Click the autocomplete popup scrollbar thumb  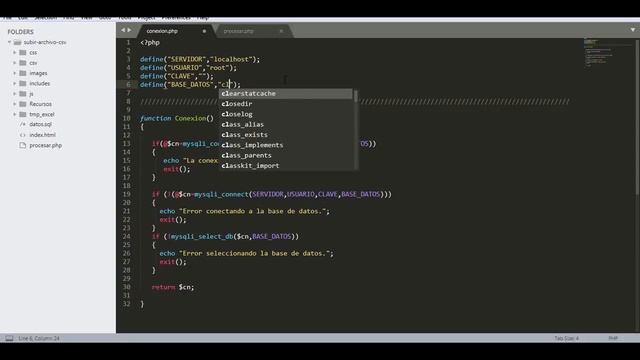point(356,96)
